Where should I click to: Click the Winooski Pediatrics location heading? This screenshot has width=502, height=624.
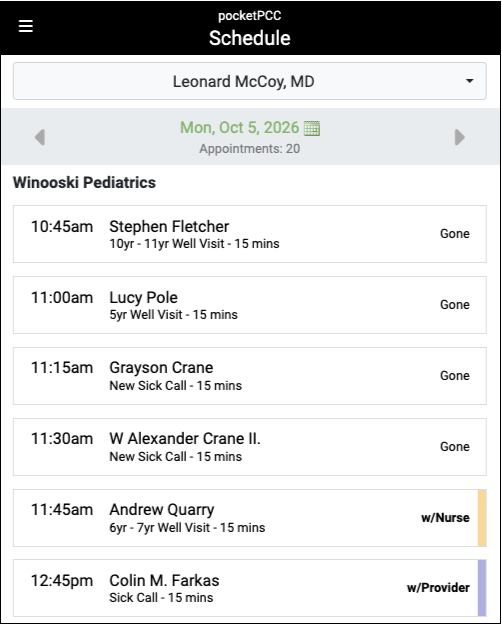(84, 183)
